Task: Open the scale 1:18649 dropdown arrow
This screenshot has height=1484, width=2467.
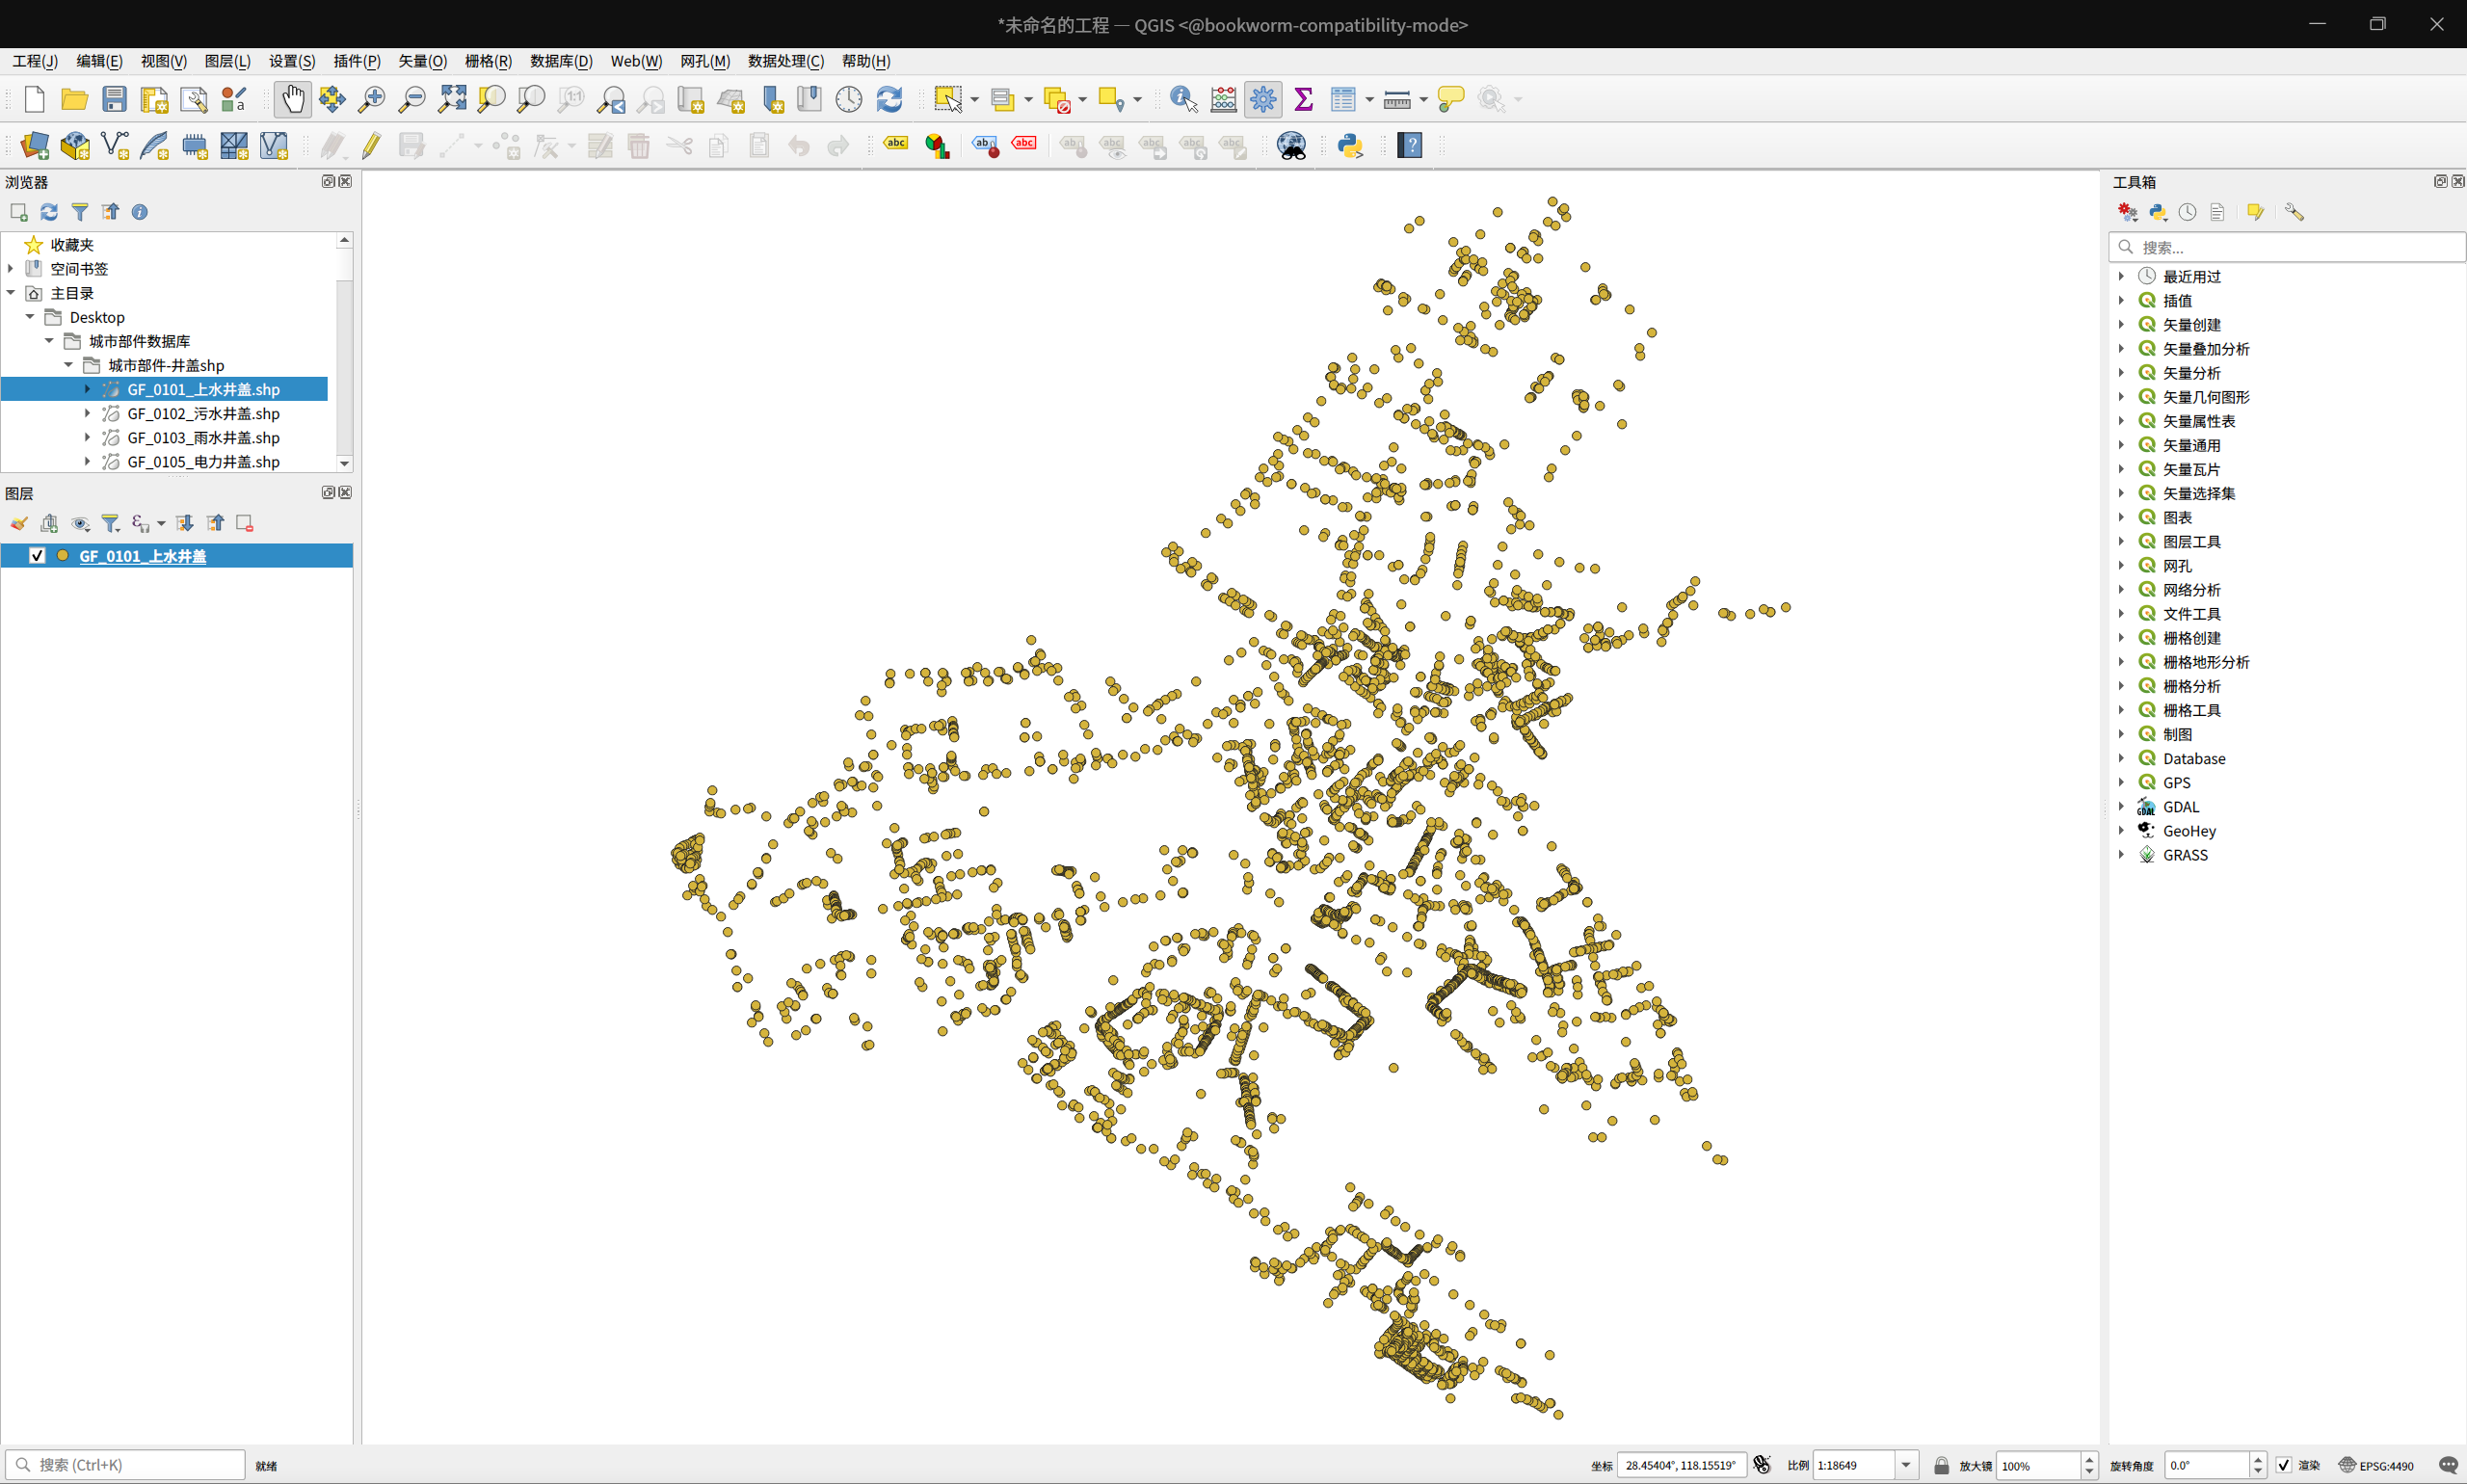Action: 1906,1465
